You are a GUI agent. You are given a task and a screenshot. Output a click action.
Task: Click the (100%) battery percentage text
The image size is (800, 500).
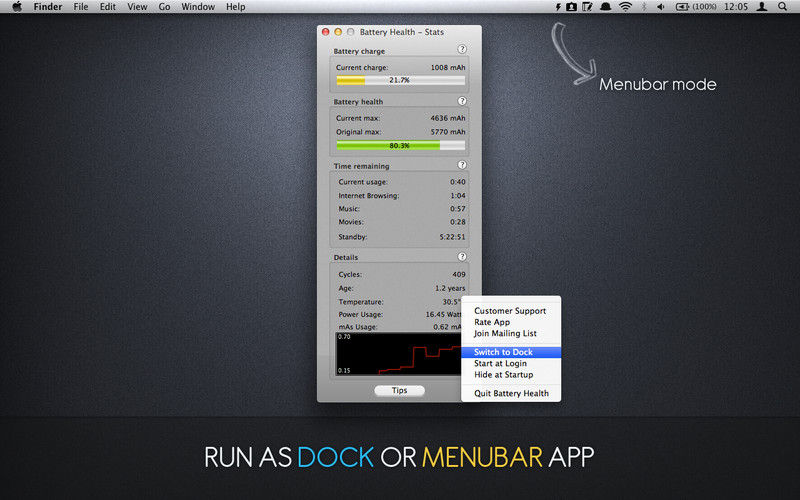(x=705, y=7)
